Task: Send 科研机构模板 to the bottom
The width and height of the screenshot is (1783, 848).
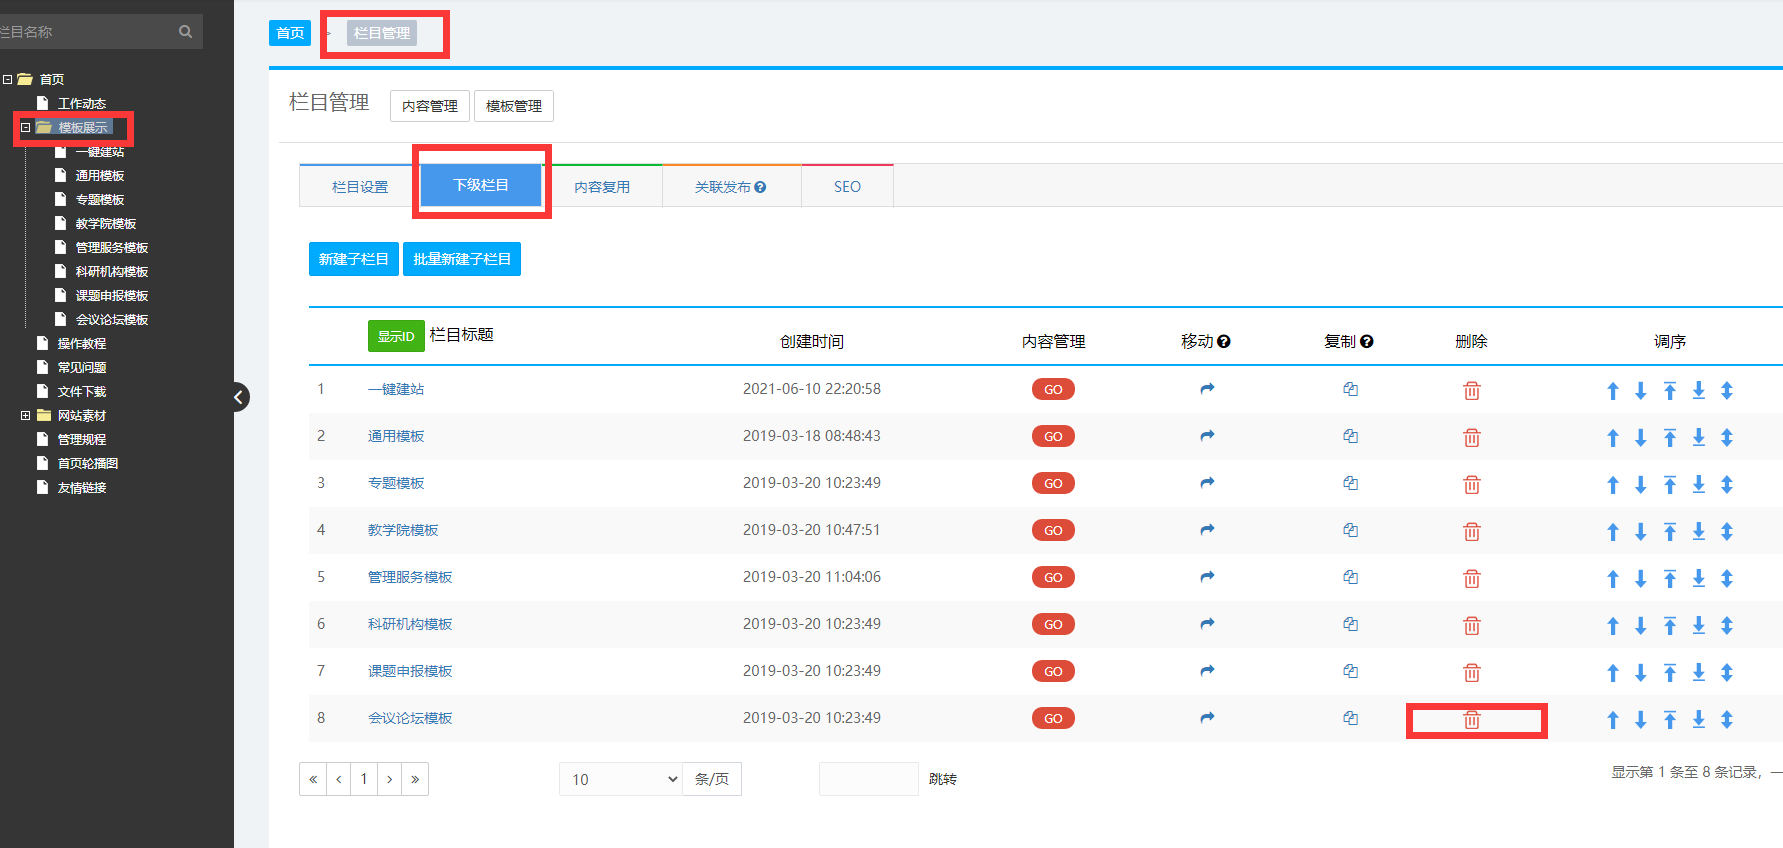Action: point(1699,626)
